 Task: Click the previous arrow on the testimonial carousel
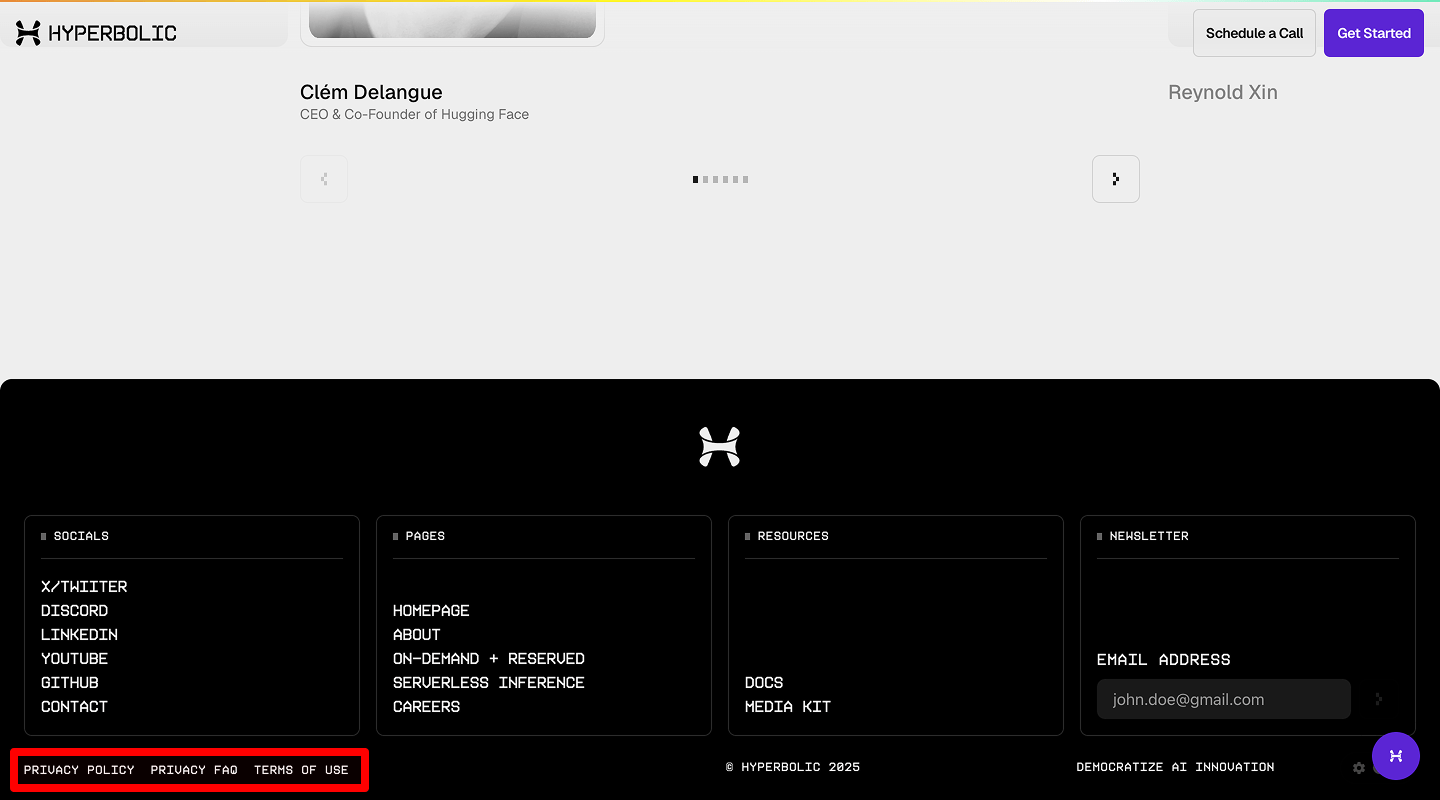(x=323, y=178)
